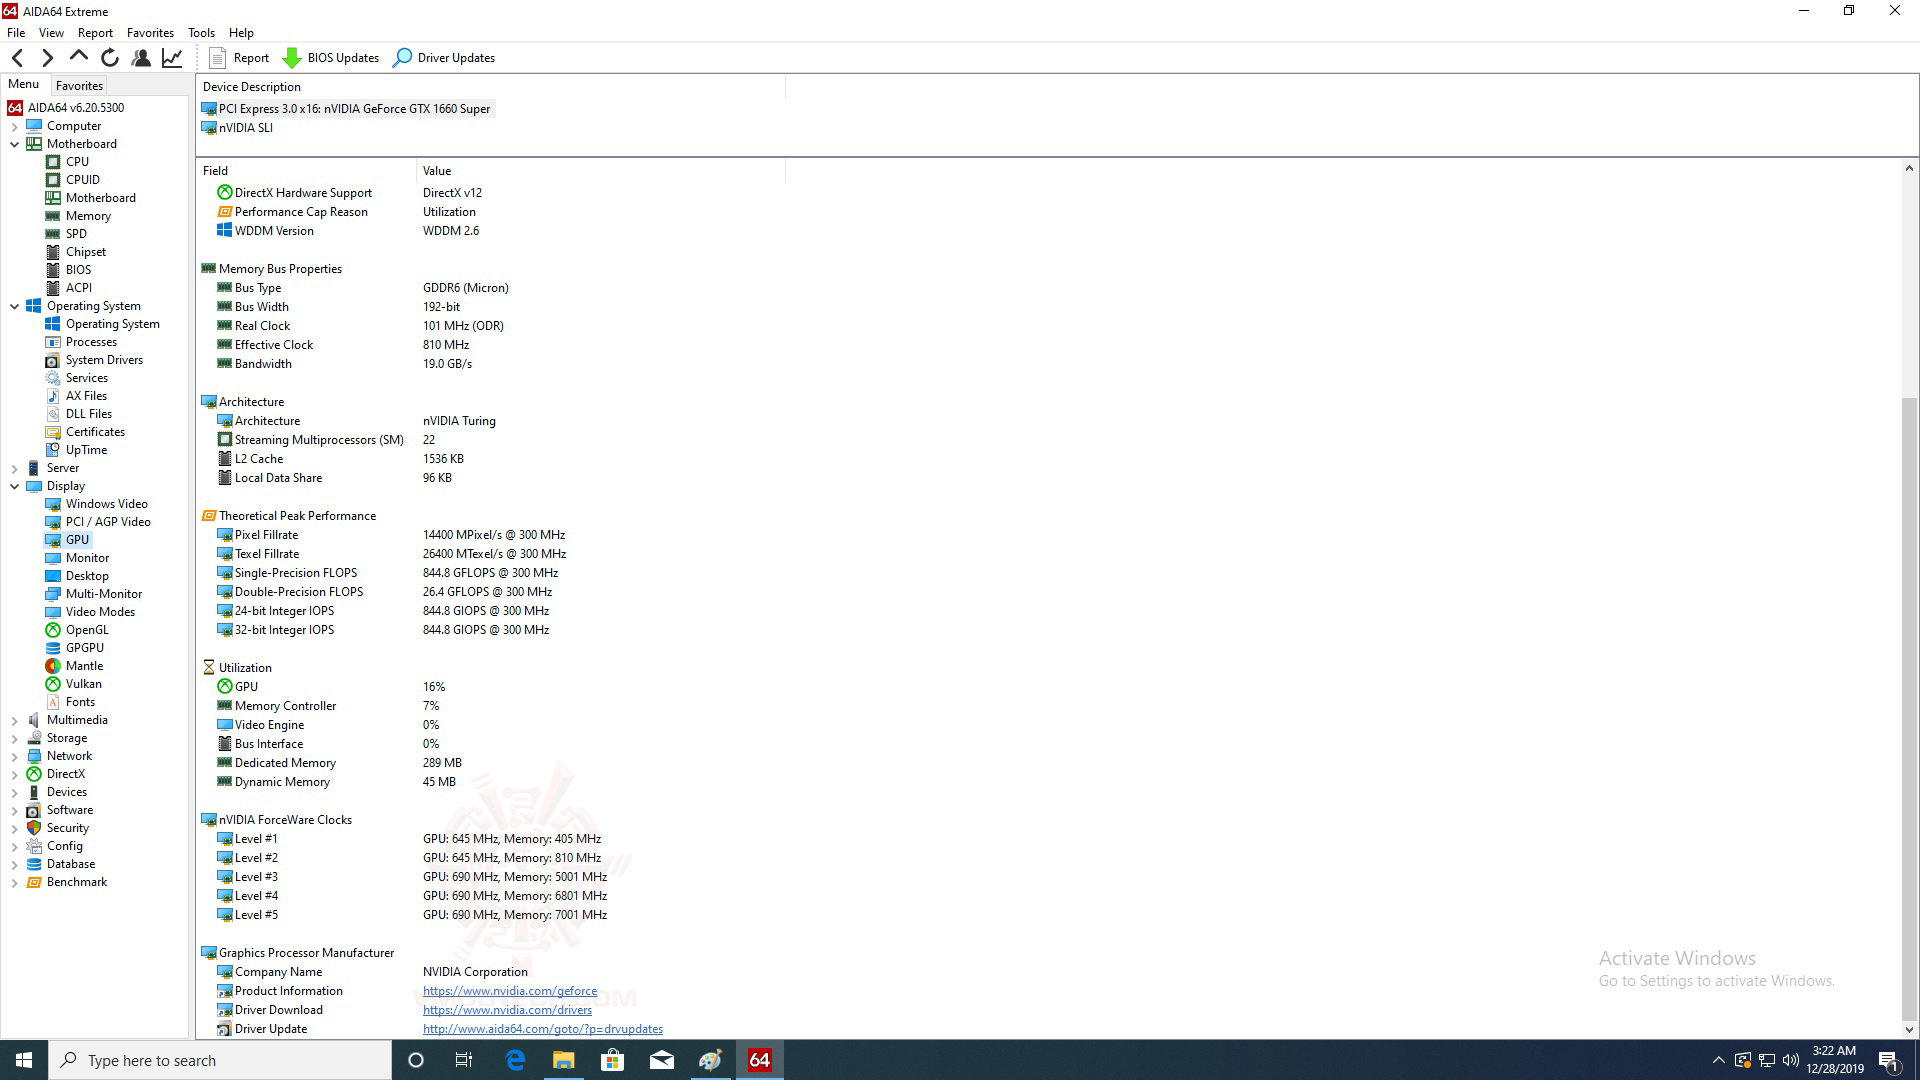1920x1080 pixels.
Task: Switch to the Favorites tab
Action: 79,86
